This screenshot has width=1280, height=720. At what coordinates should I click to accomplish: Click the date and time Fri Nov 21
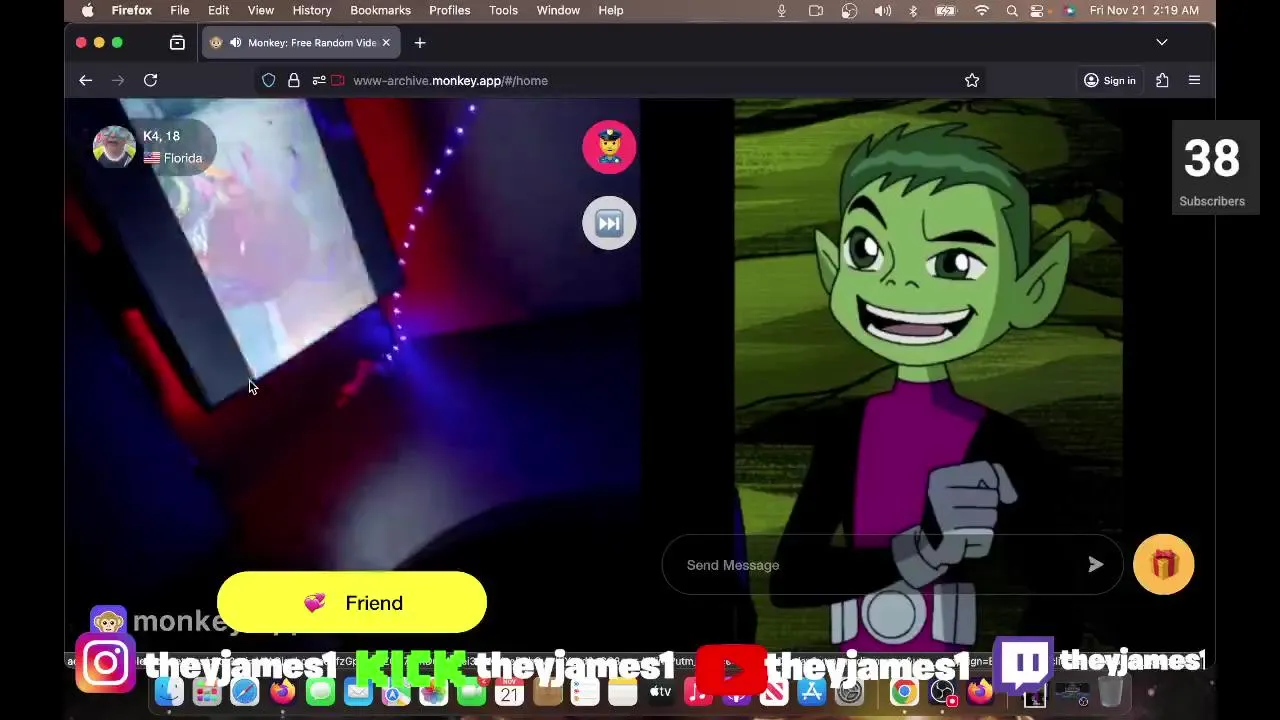pos(1144,10)
